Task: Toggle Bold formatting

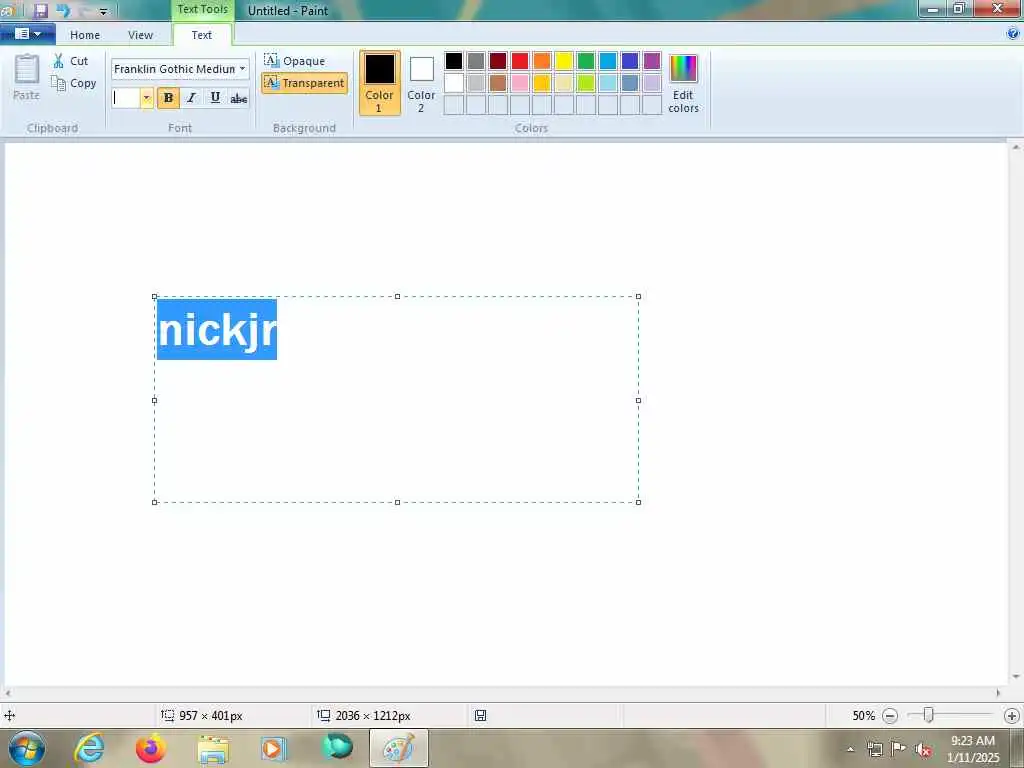Action: pos(168,98)
